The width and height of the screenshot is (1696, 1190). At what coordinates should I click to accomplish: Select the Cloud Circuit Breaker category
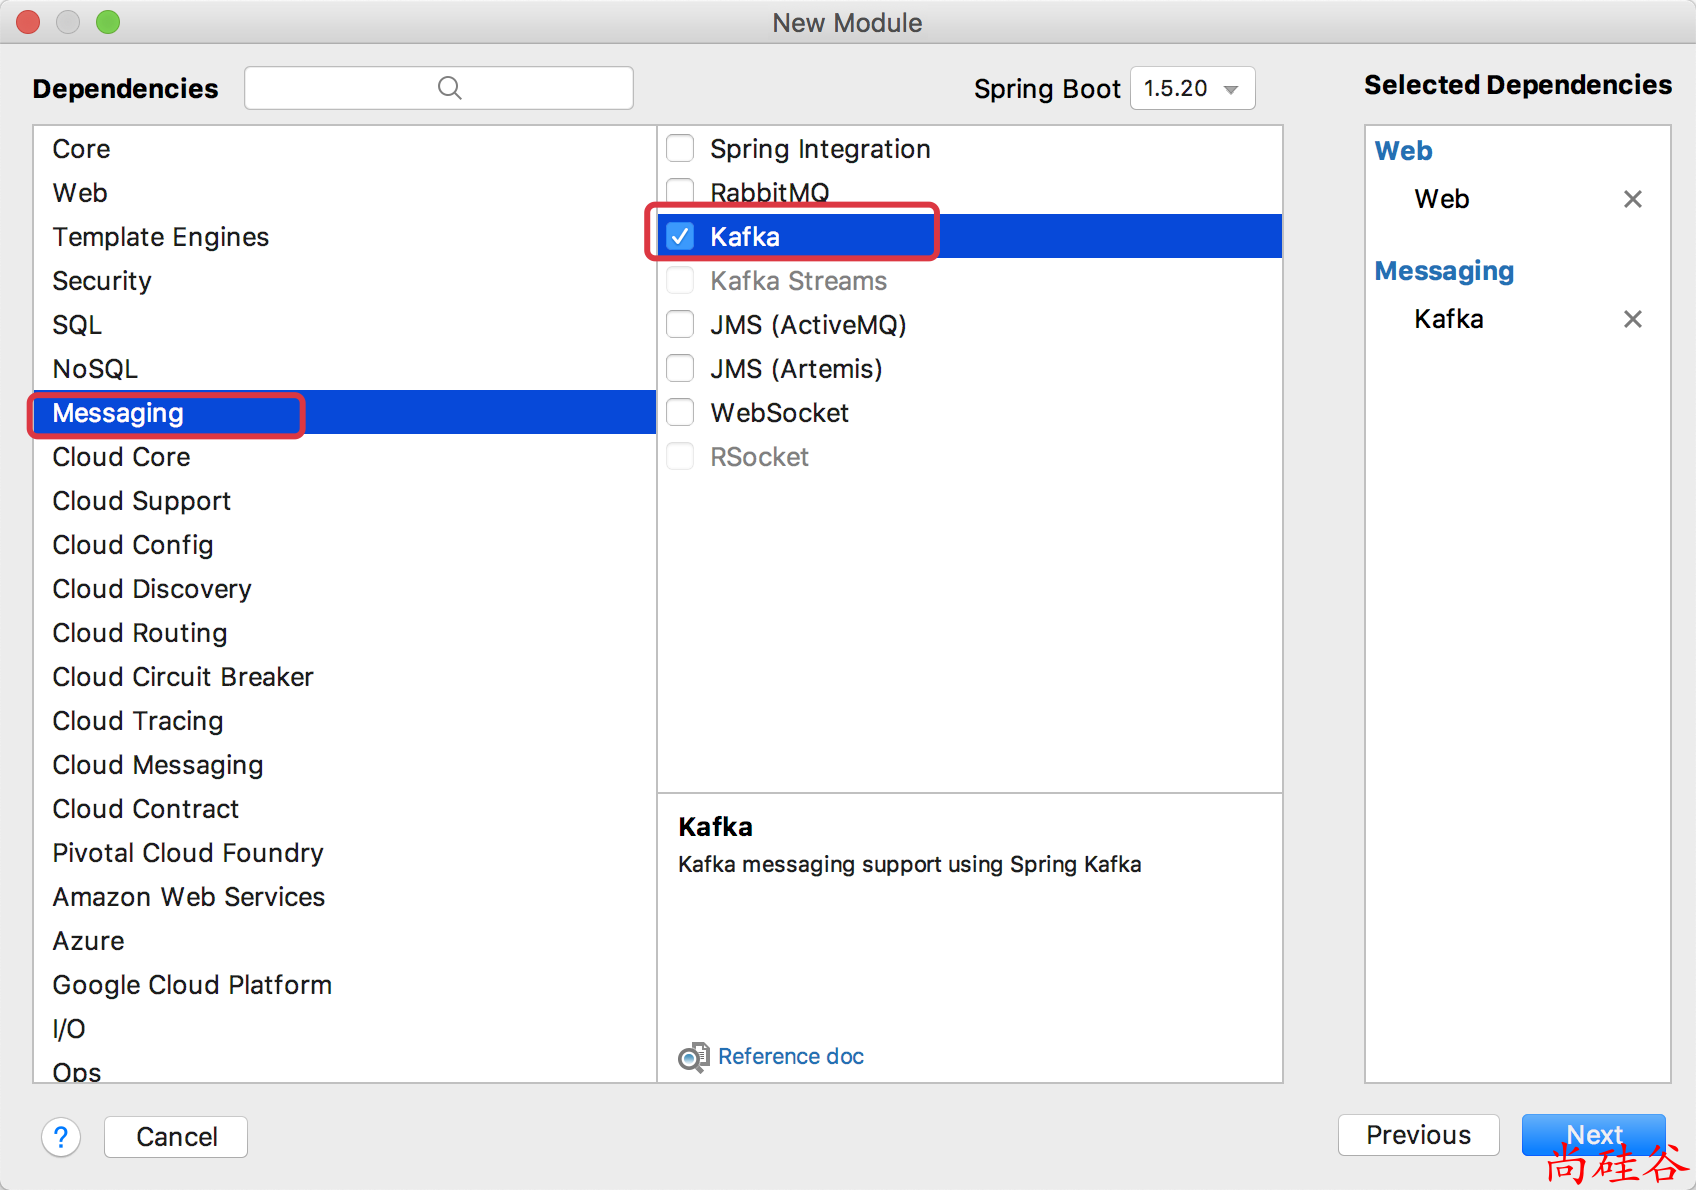[x=344, y=677]
